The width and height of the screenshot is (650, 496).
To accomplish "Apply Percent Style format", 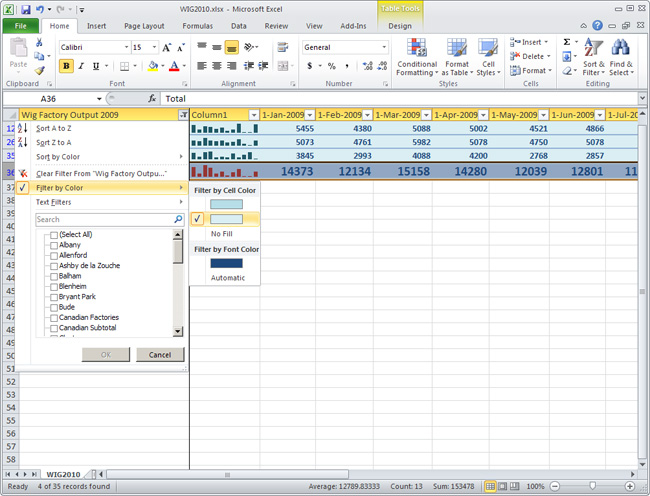I will pos(332,66).
